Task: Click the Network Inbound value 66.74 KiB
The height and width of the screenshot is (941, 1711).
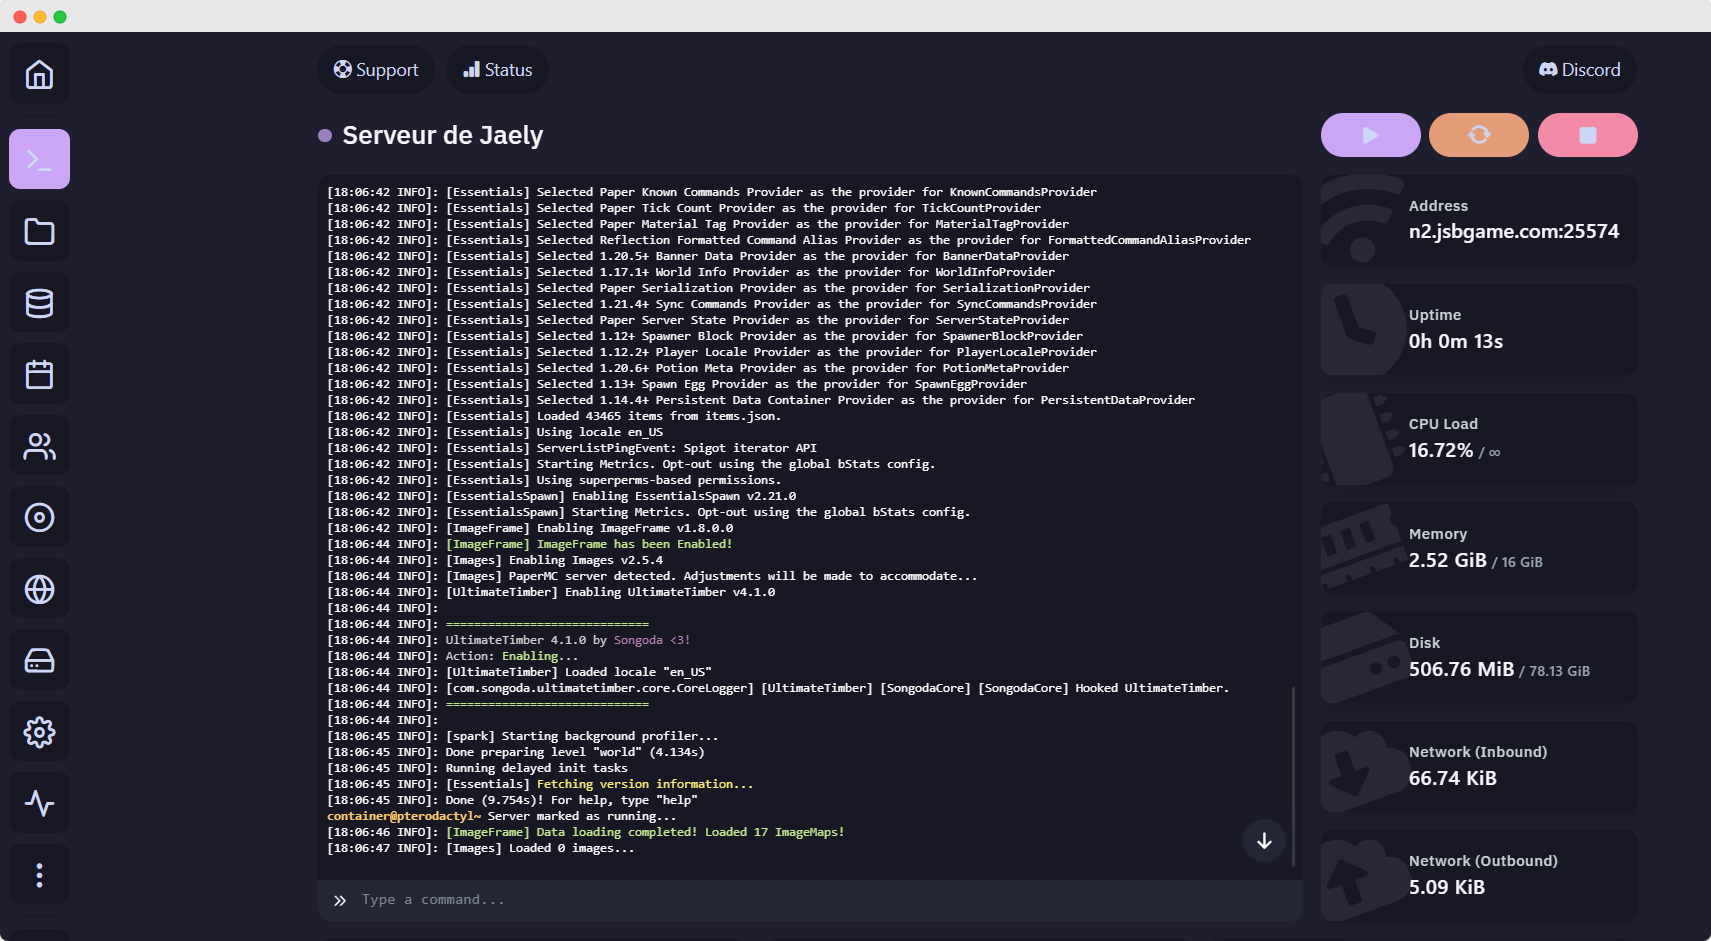Action: (x=1452, y=778)
